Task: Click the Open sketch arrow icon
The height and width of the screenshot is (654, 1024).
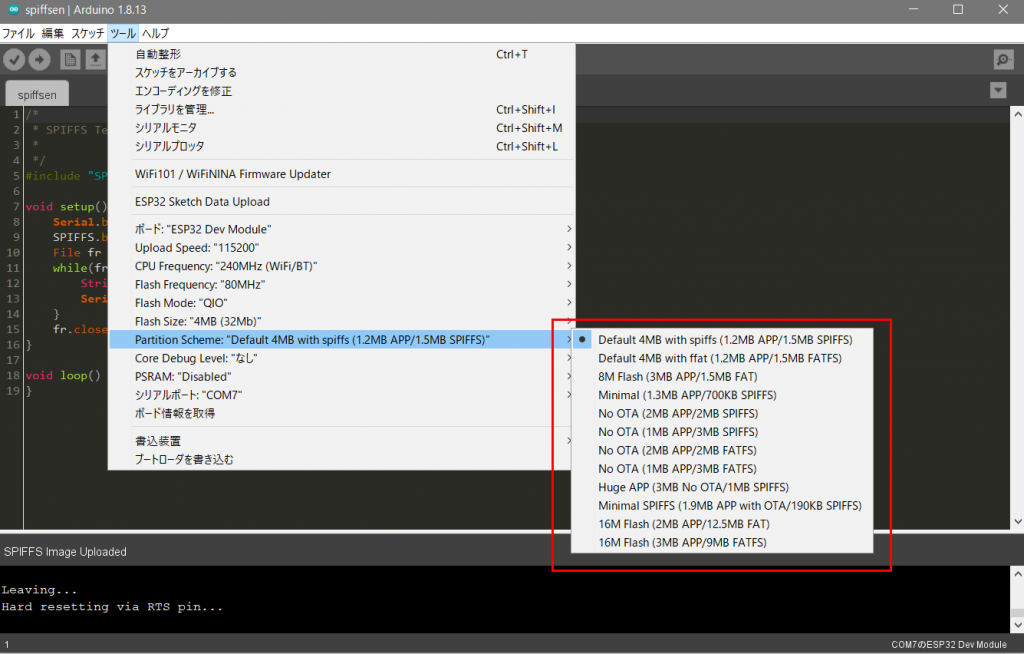Action: [95, 60]
